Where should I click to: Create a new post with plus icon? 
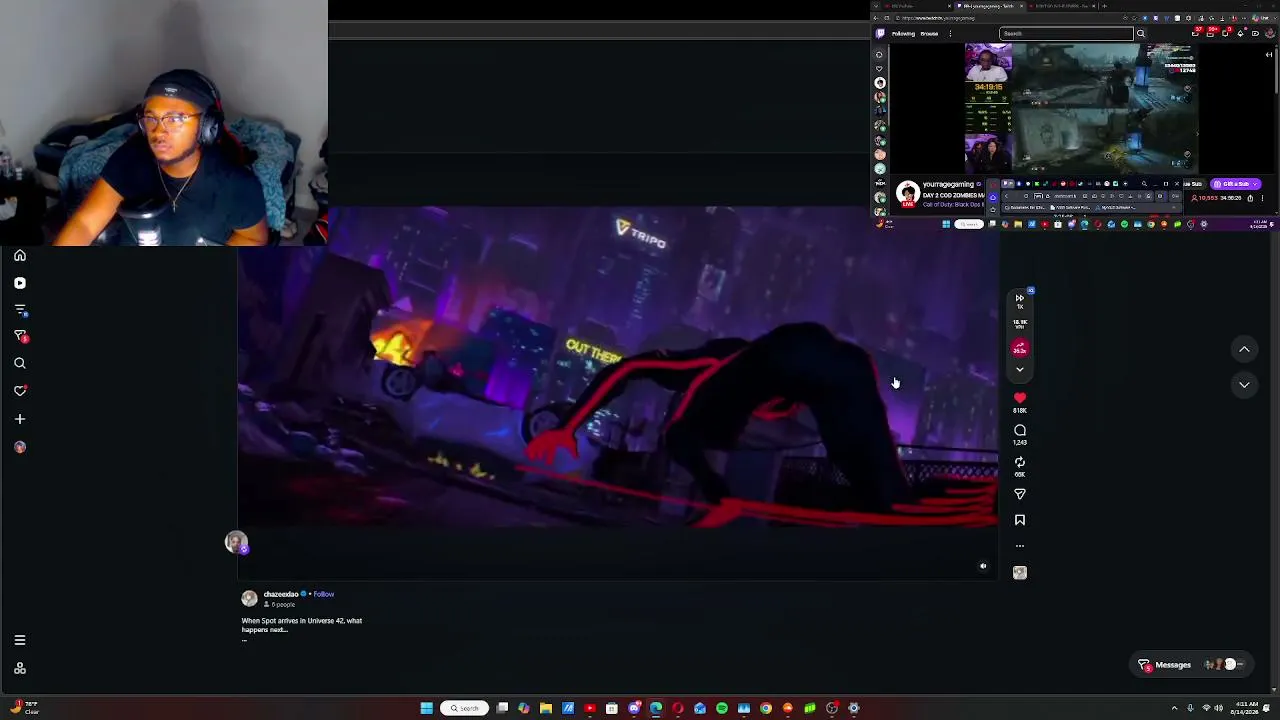[20, 419]
